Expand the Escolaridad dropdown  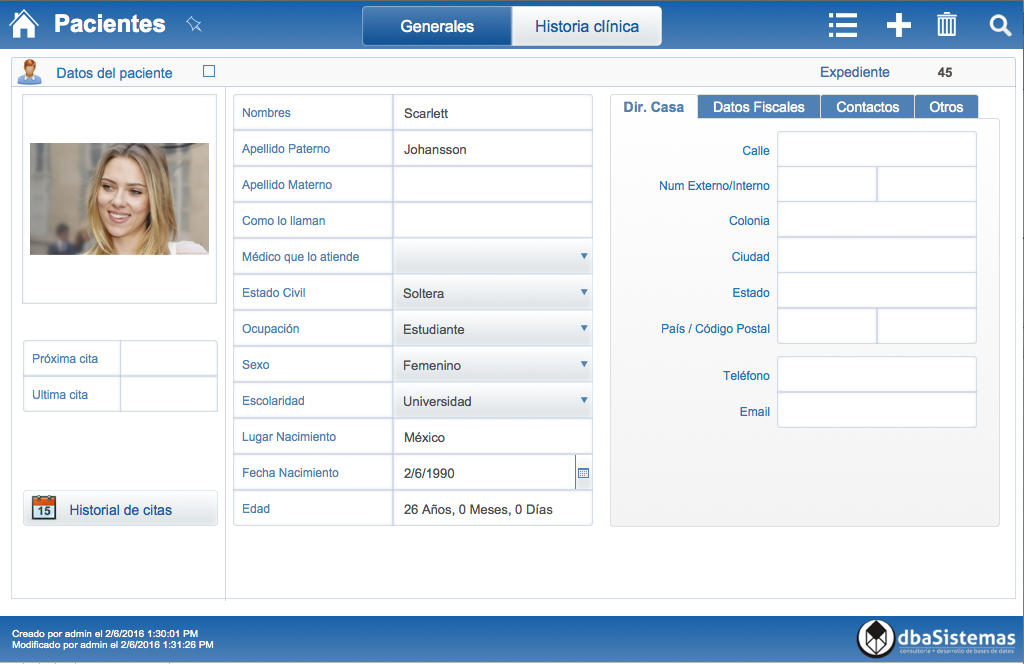[x=584, y=401]
